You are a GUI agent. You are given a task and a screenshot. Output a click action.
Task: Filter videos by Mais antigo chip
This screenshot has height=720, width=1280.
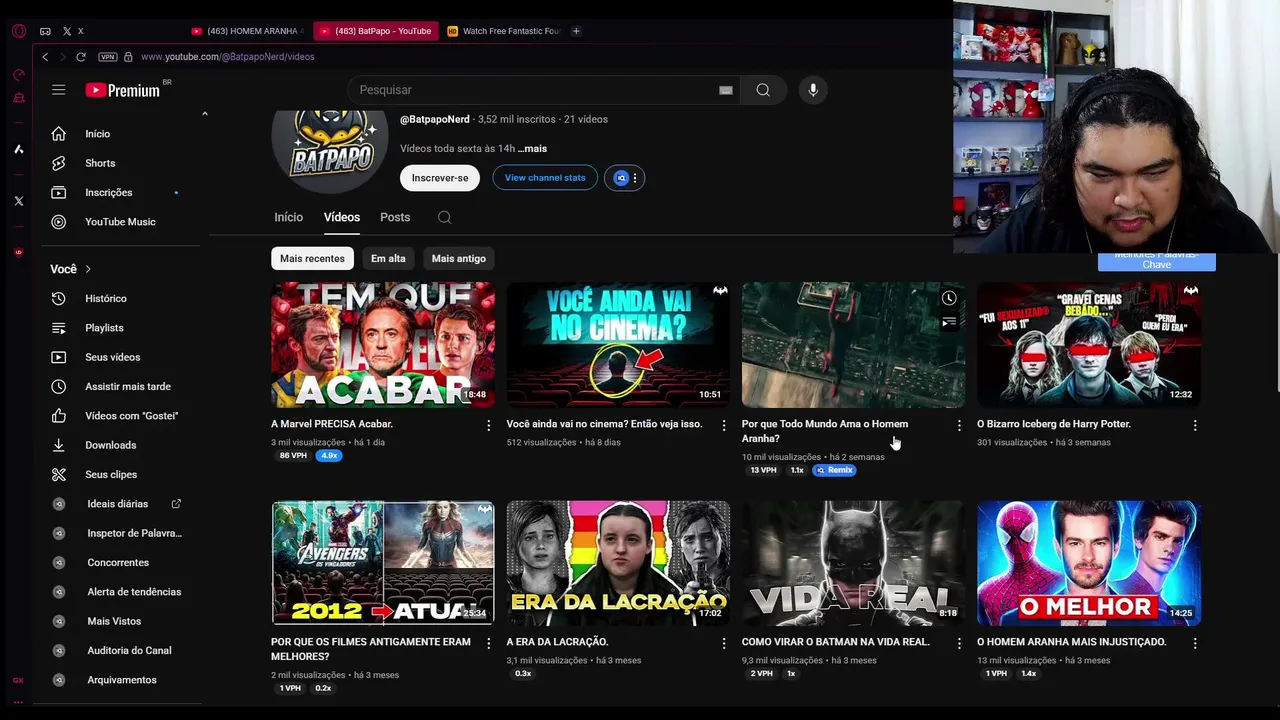pyautogui.click(x=459, y=258)
